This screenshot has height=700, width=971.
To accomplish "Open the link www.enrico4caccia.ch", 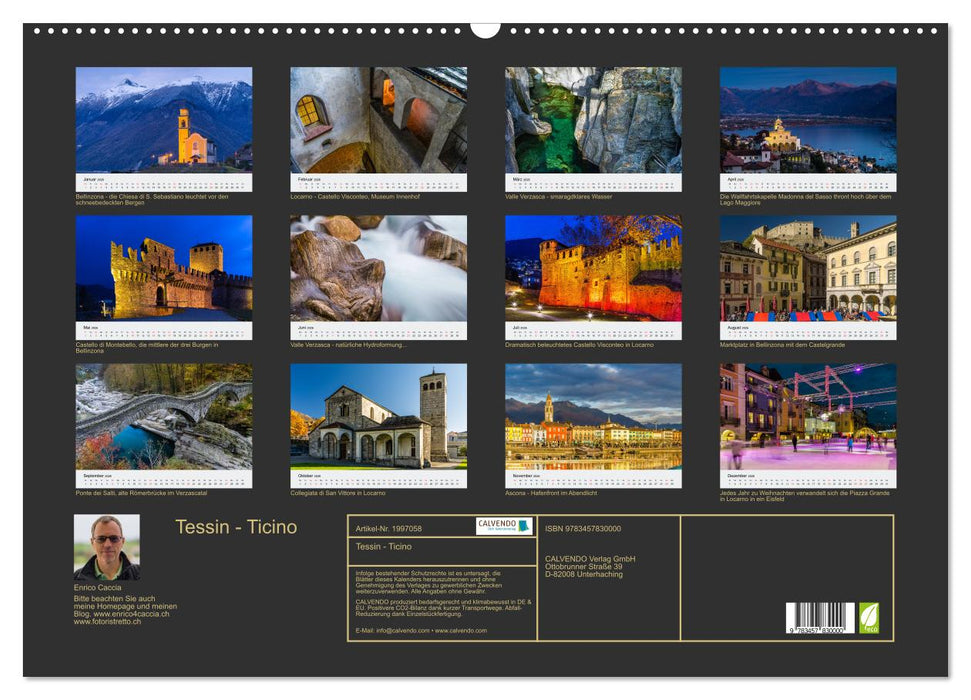I will click(132, 614).
